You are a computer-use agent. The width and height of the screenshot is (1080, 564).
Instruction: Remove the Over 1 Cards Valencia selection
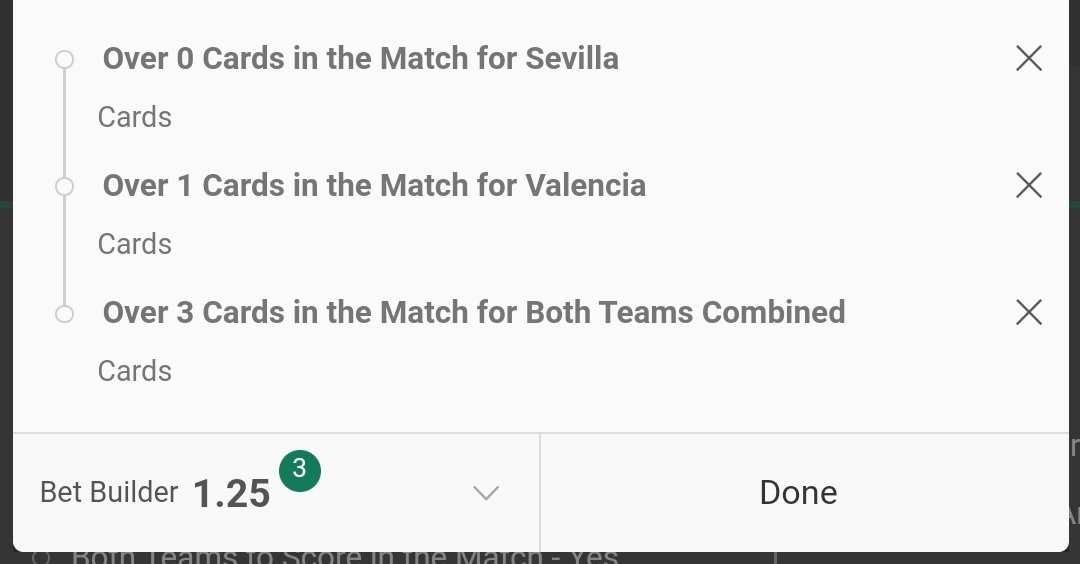(x=1028, y=185)
